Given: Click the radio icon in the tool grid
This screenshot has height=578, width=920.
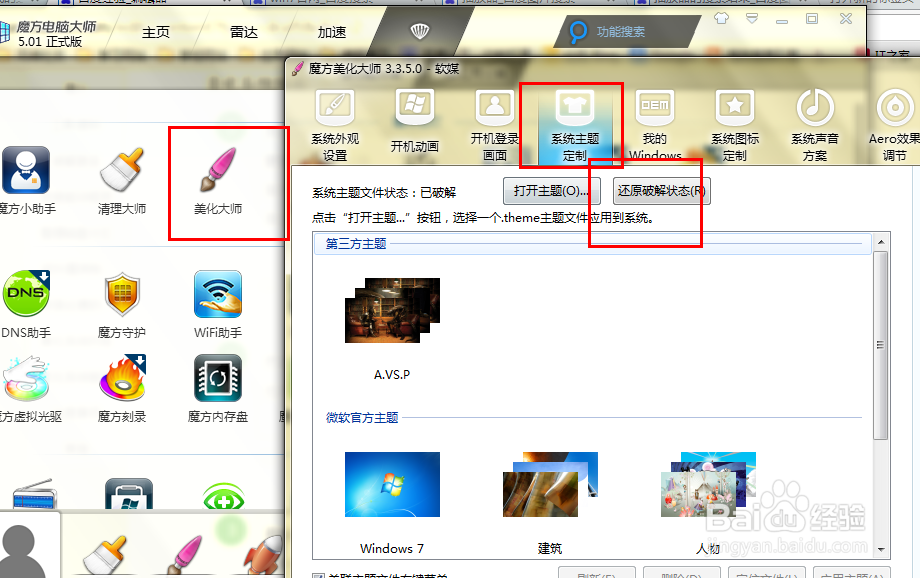Looking at the screenshot, I should 34,494.
